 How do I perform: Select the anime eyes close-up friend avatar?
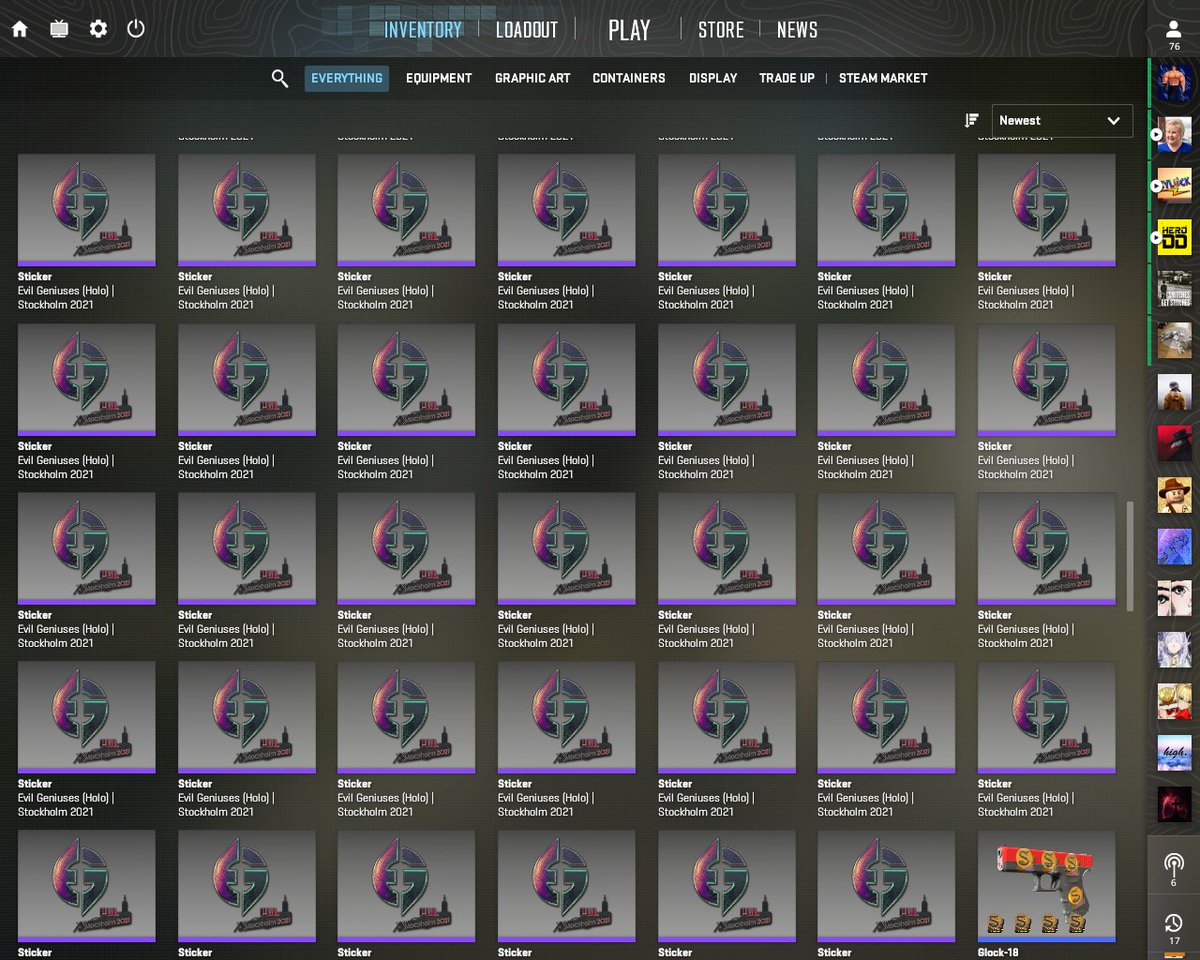pyautogui.click(x=1174, y=598)
